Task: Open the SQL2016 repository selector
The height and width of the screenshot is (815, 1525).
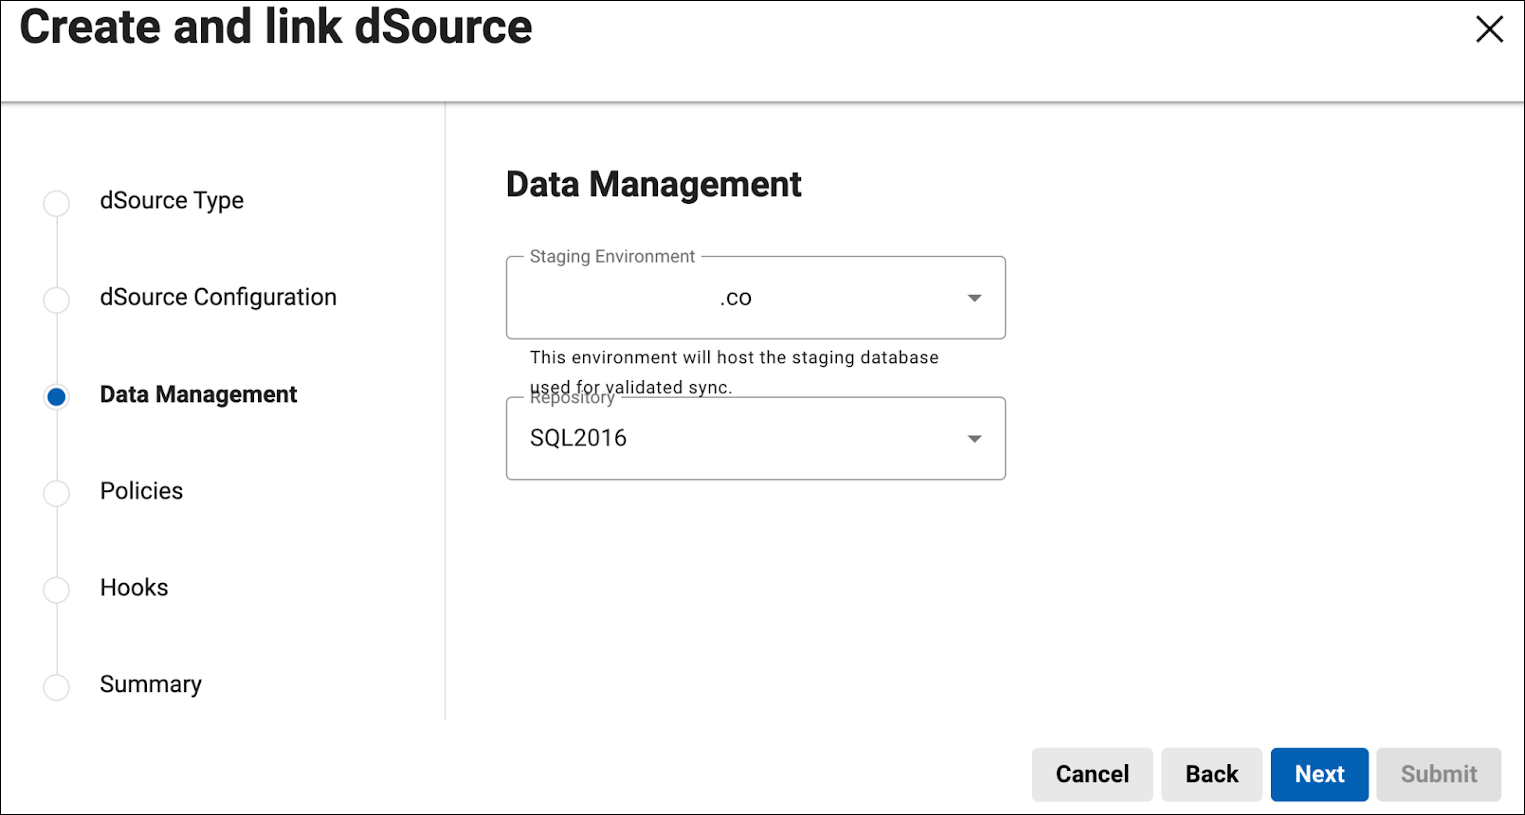Action: 740,439
